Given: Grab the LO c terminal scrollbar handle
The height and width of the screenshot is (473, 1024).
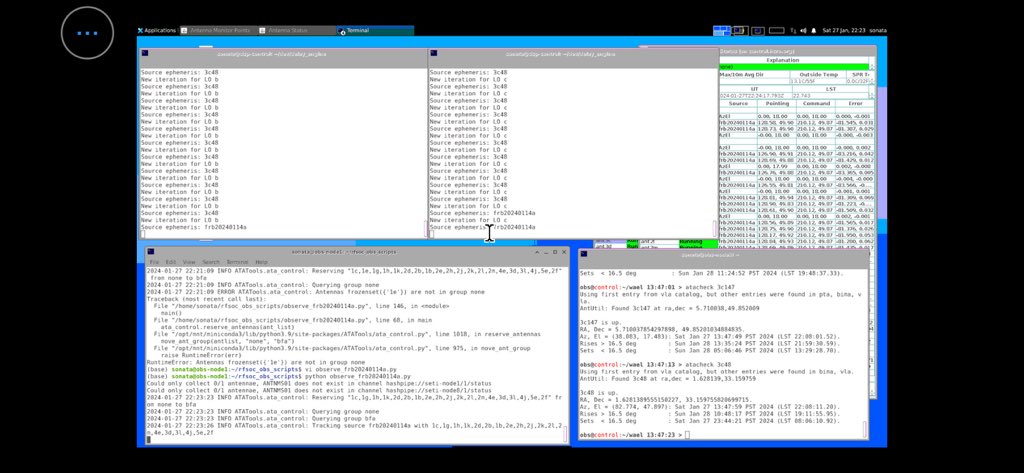Looking at the screenshot, I should click(x=714, y=229).
